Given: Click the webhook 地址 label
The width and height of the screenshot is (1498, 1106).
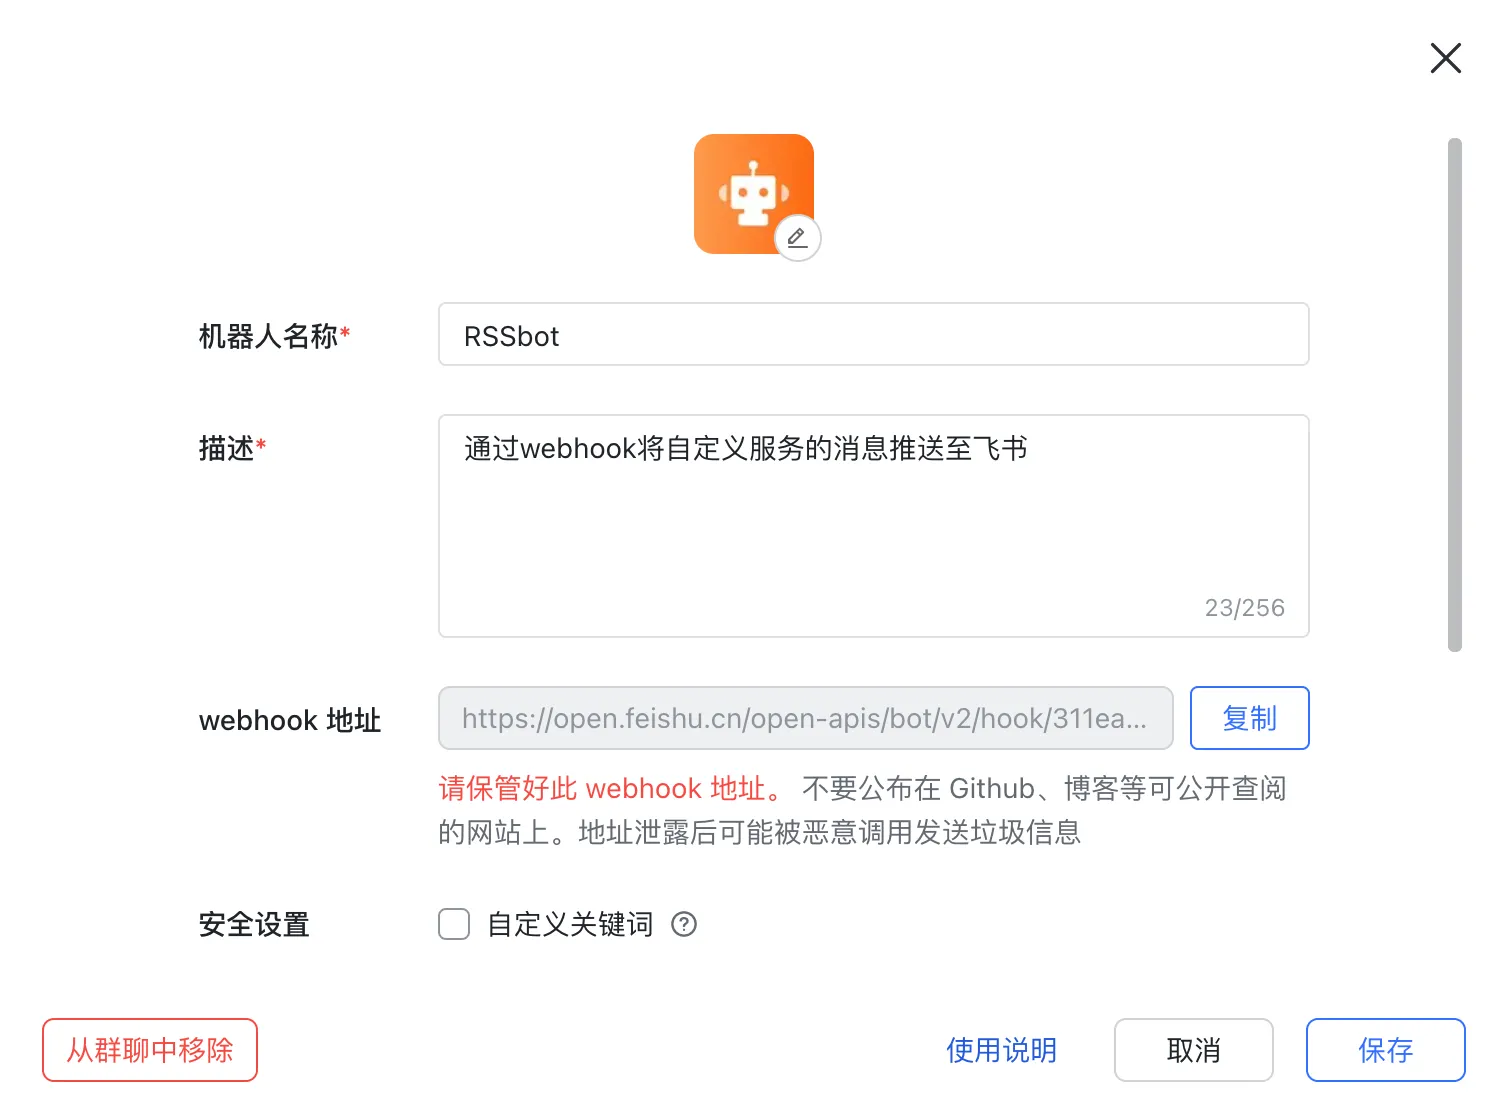Looking at the screenshot, I should coord(290,720).
